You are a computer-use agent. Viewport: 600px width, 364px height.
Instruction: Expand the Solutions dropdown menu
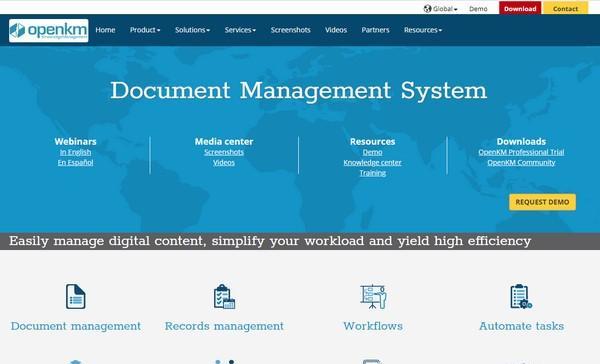click(x=192, y=30)
